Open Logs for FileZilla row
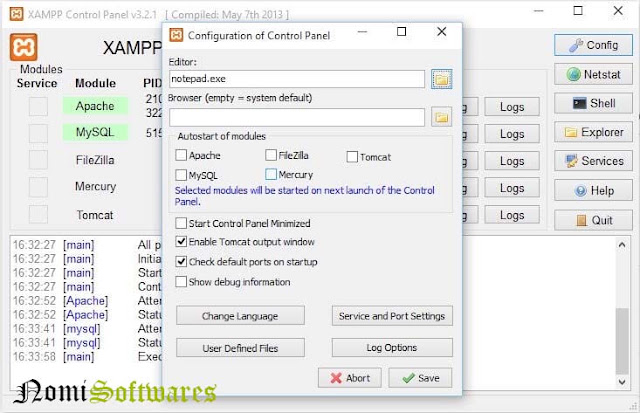The height and width of the screenshot is (413, 640). (512, 161)
